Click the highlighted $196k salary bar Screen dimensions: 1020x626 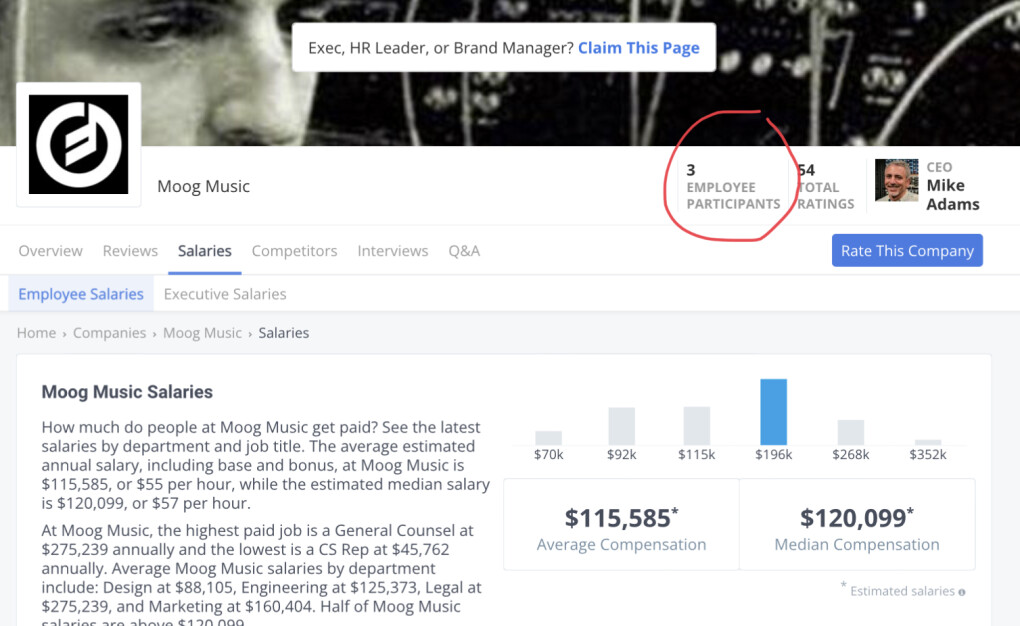tap(773, 412)
